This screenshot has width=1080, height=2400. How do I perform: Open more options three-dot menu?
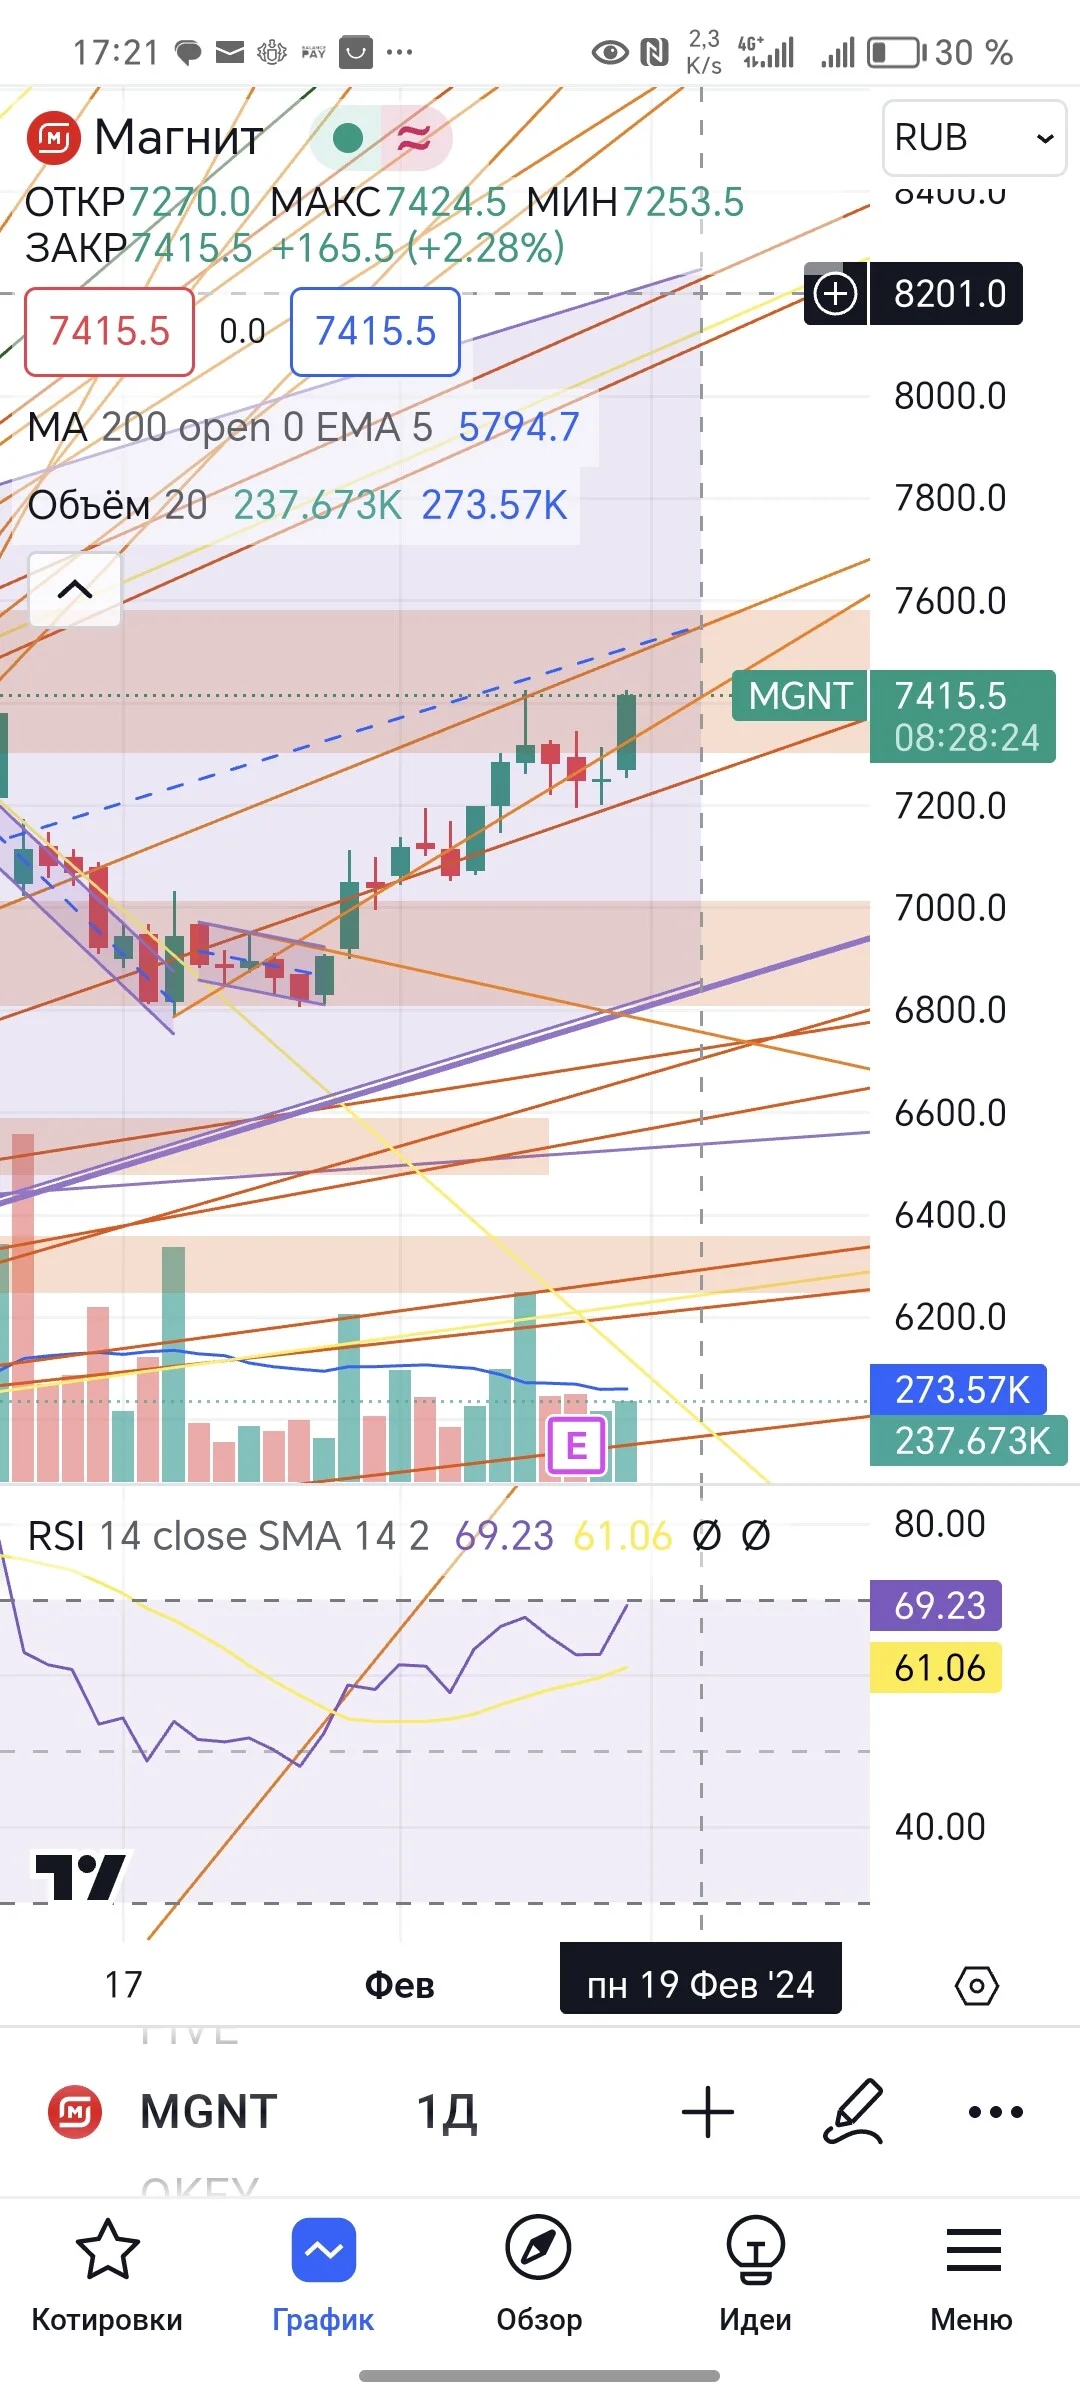coord(996,2112)
